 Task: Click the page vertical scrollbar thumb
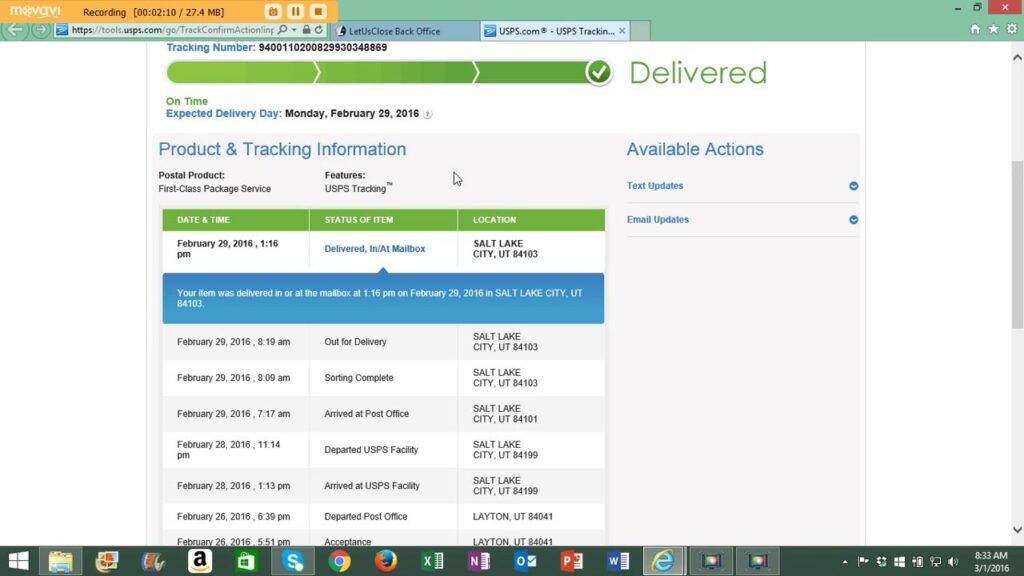pyautogui.click(x=1017, y=245)
